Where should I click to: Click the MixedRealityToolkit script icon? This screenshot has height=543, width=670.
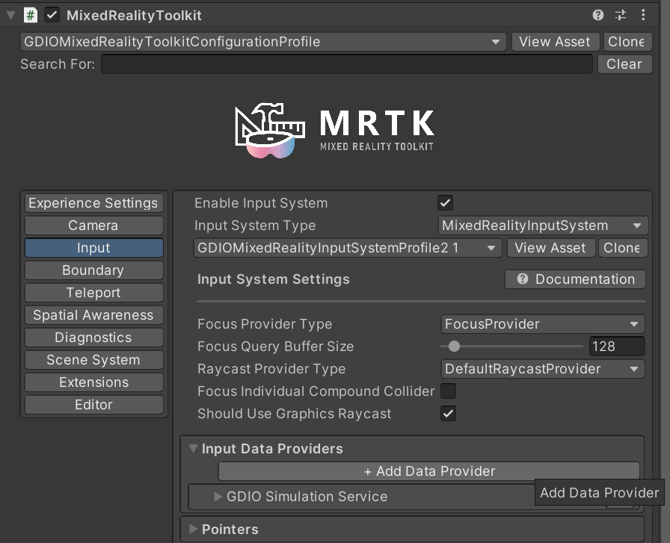pyautogui.click(x=31, y=15)
